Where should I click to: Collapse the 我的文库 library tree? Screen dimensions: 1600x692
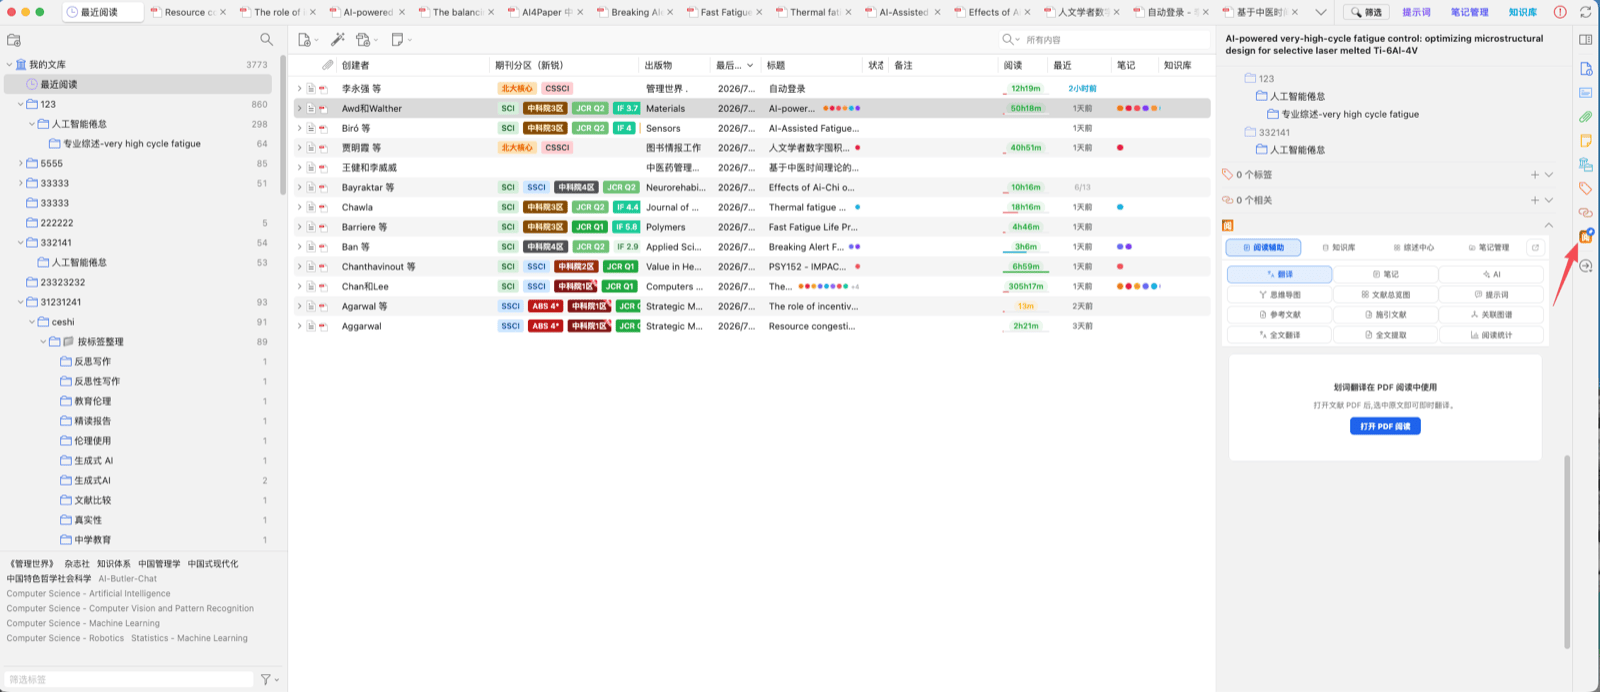point(9,64)
